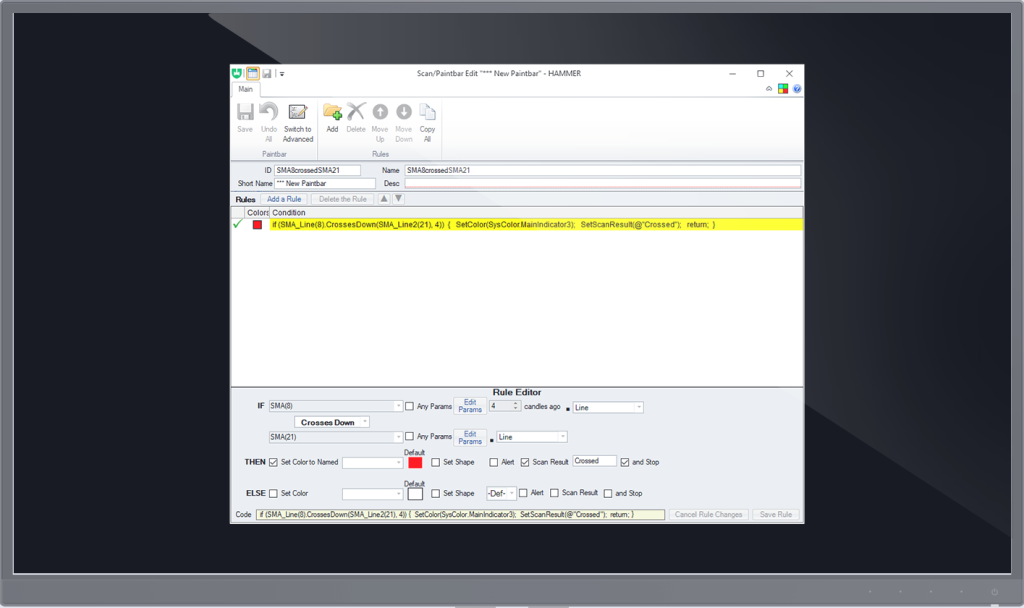This screenshot has height=608, width=1024.
Task: Move rule up with the small up triangle
Action: click(384, 199)
